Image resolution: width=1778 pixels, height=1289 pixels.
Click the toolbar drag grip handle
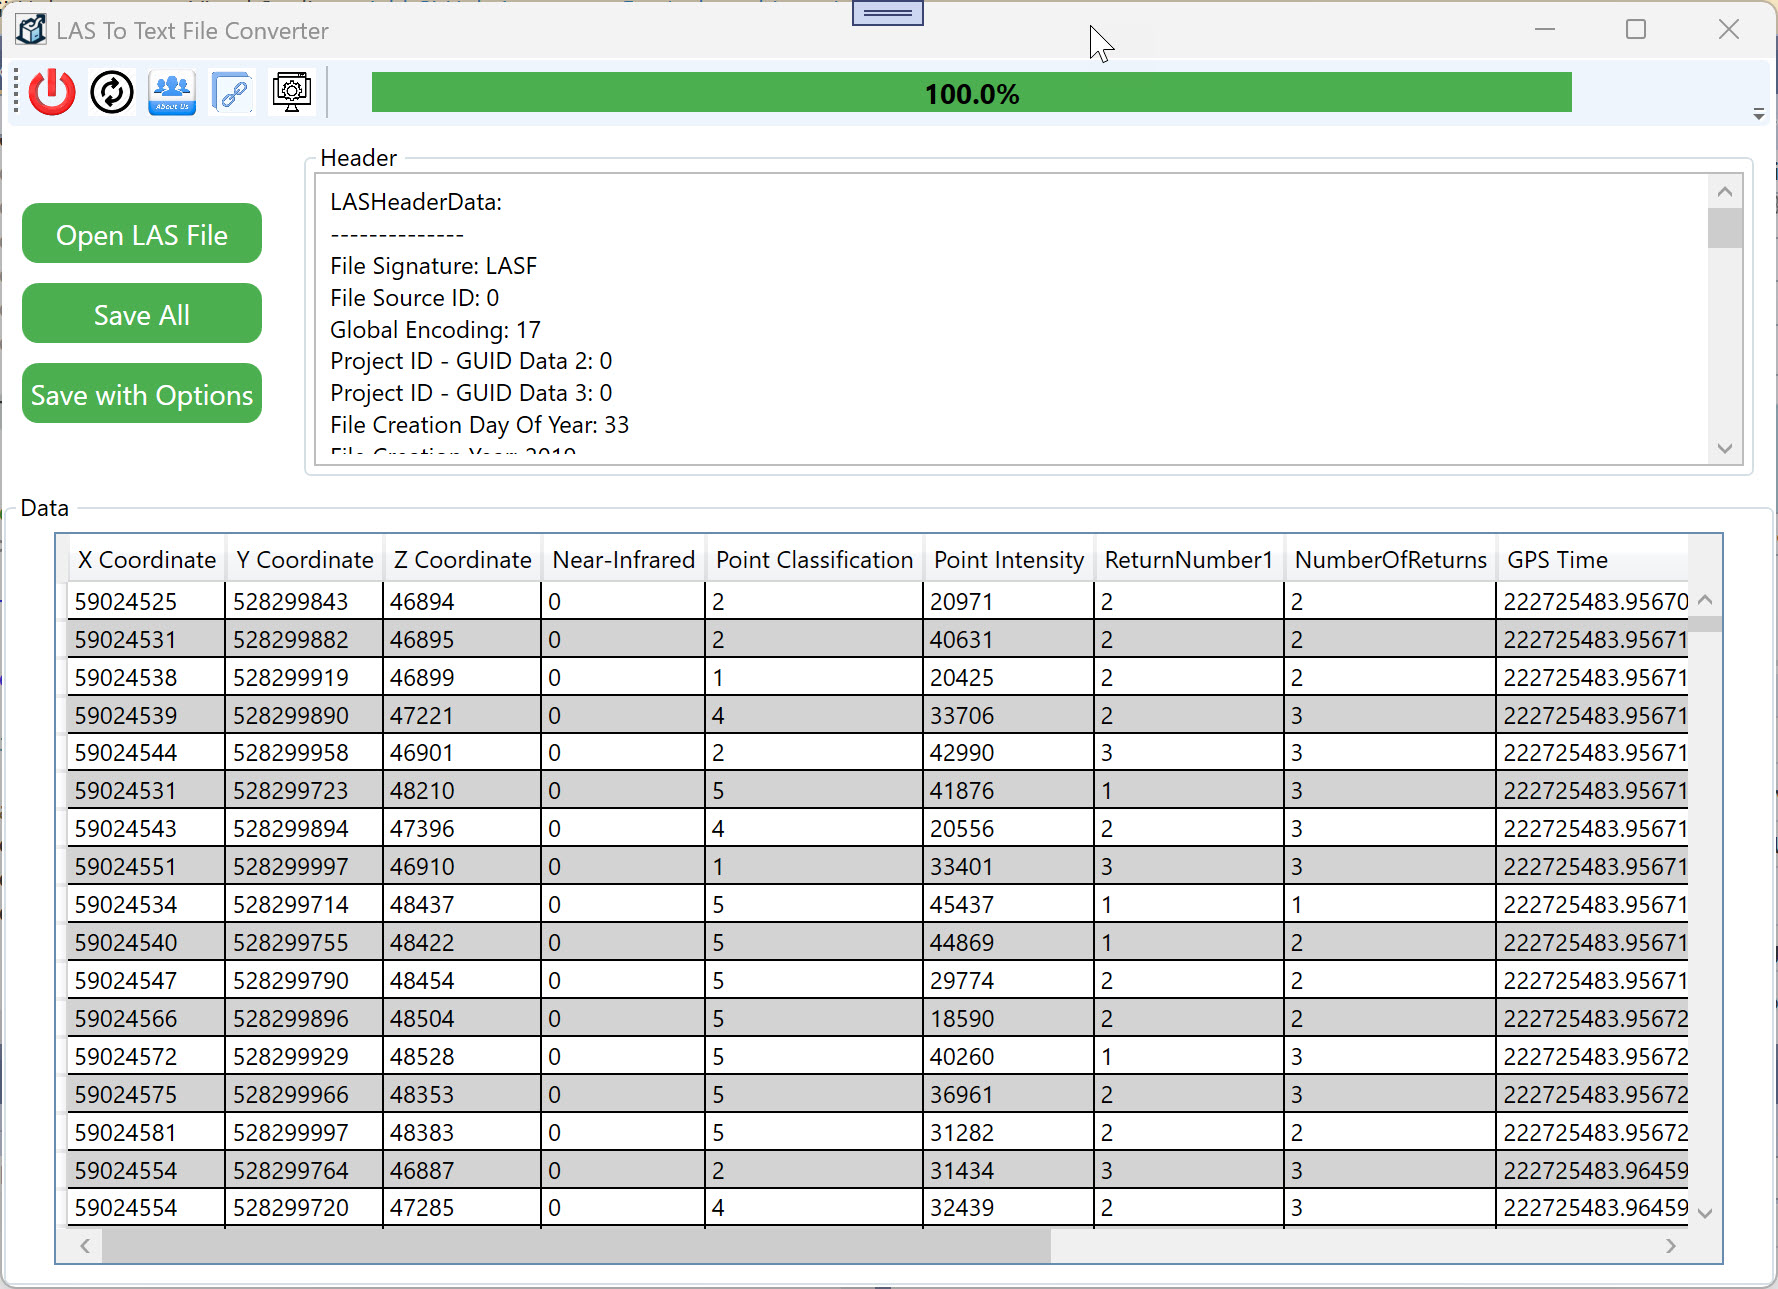(x=16, y=92)
